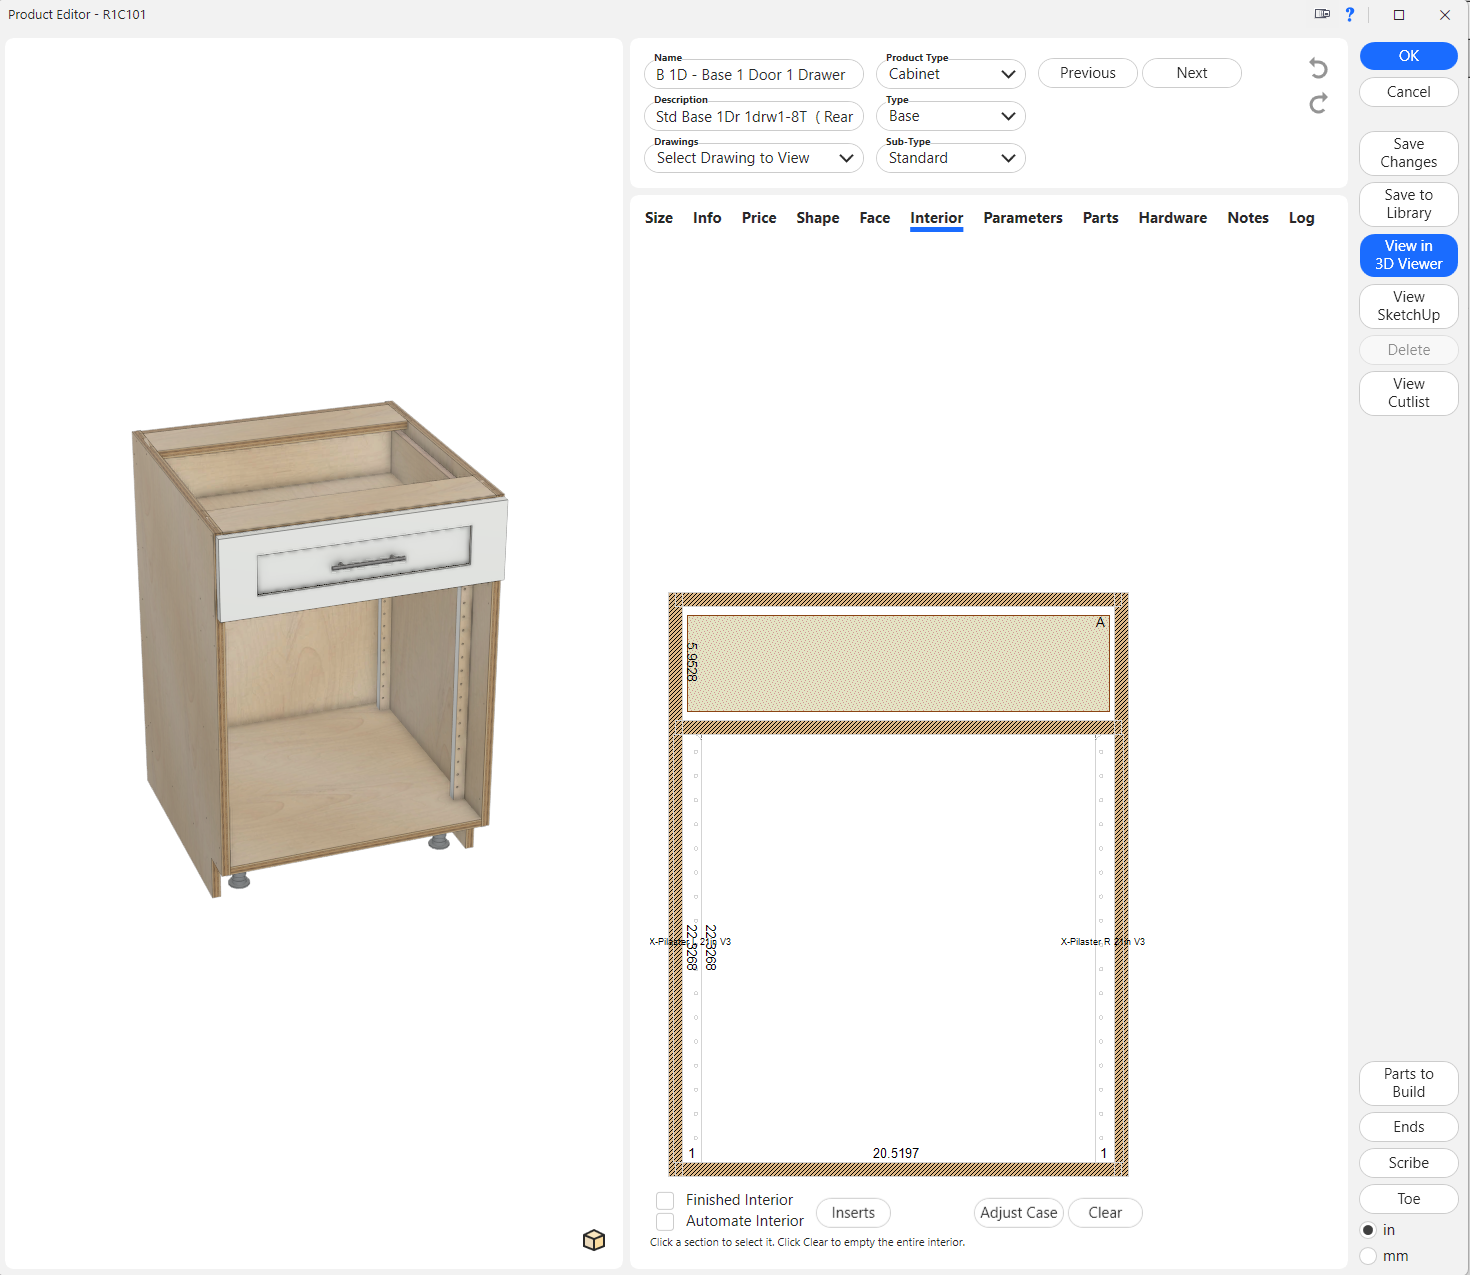This screenshot has width=1470, height=1275.
Task: Open the Select Drawing to View dropdown
Action: click(754, 158)
